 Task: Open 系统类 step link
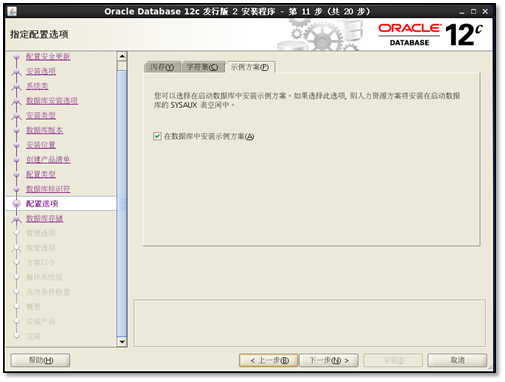point(37,86)
